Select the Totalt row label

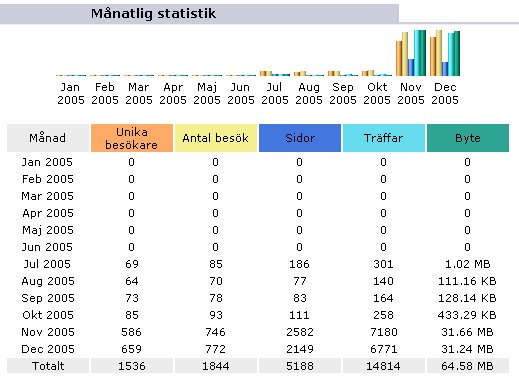pyautogui.click(x=48, y=366)
